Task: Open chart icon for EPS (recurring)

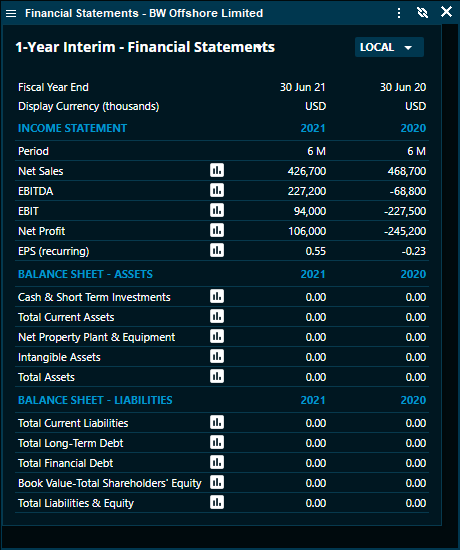Action: pyautogui.click(x=217, y=250)
